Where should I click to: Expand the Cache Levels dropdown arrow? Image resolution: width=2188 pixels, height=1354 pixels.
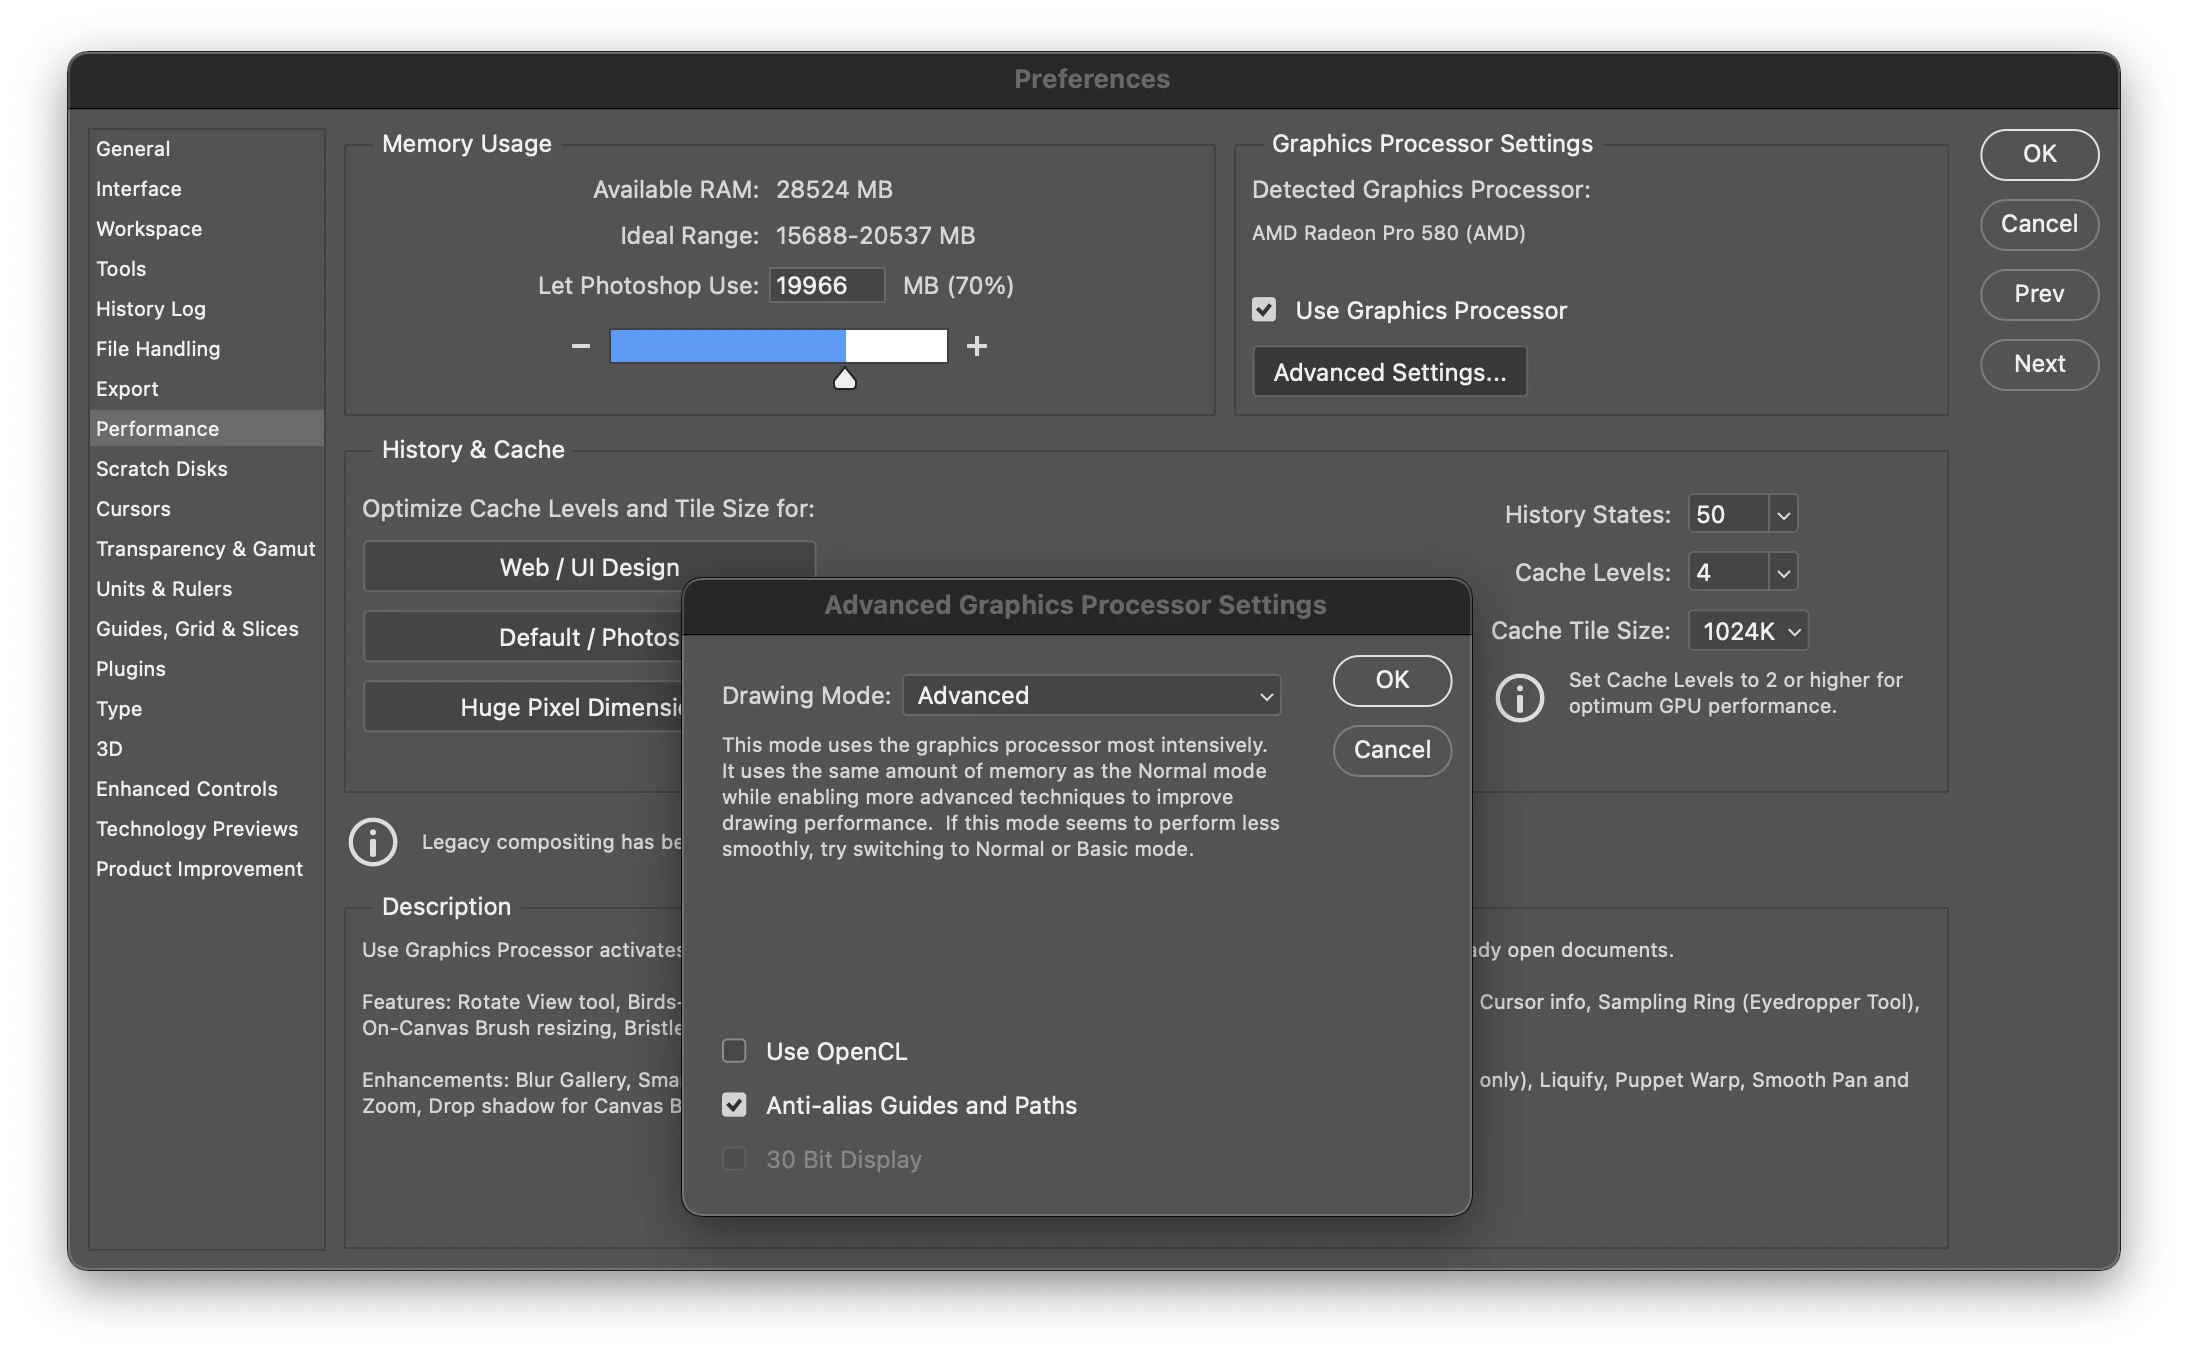tap(1783, 573)
